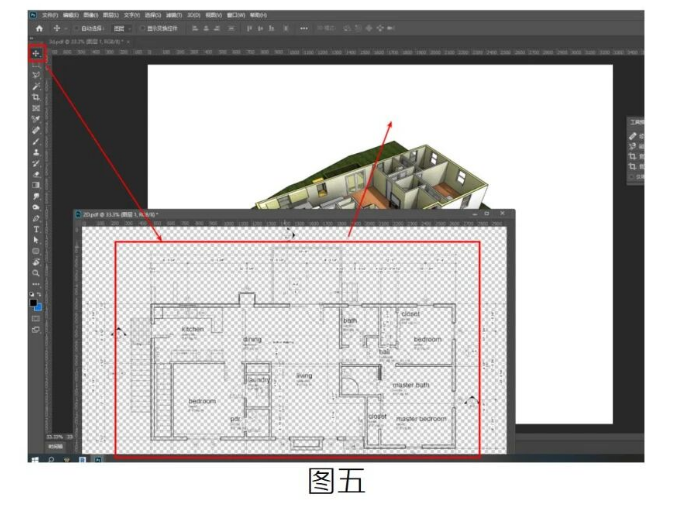Screen dimensions: 679x508
Task: Select the Move tool in the toolbar
Action: 36,53
